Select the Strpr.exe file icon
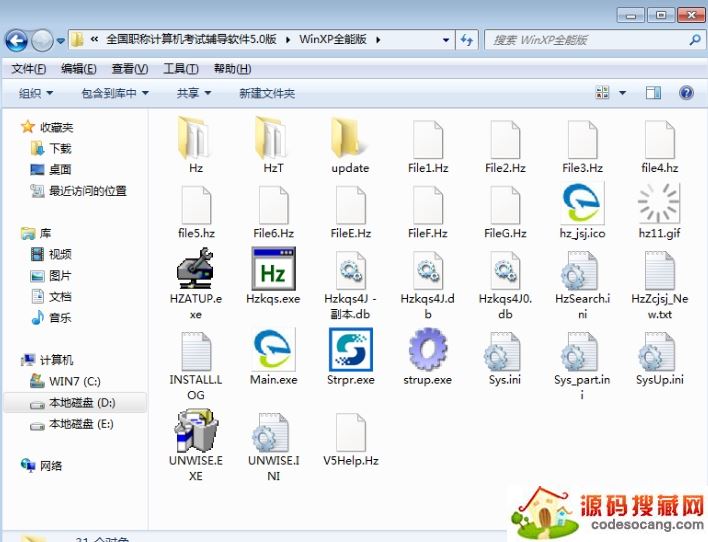This screenshot has width=708, height=542. point(350,351)
